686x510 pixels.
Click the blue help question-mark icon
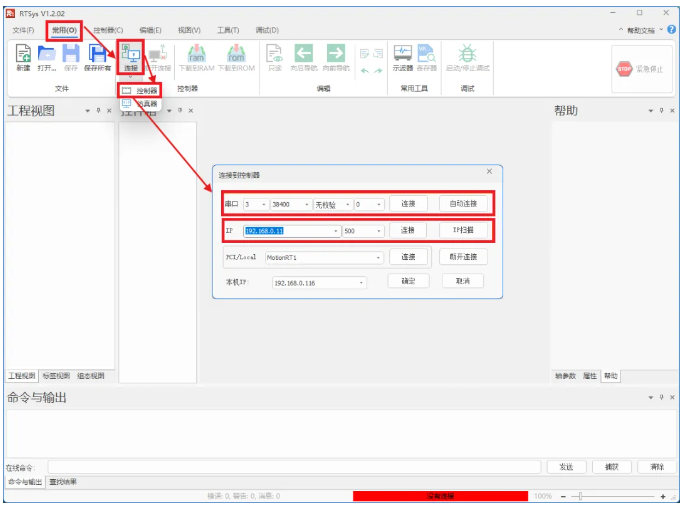click(x=672, y=29)
